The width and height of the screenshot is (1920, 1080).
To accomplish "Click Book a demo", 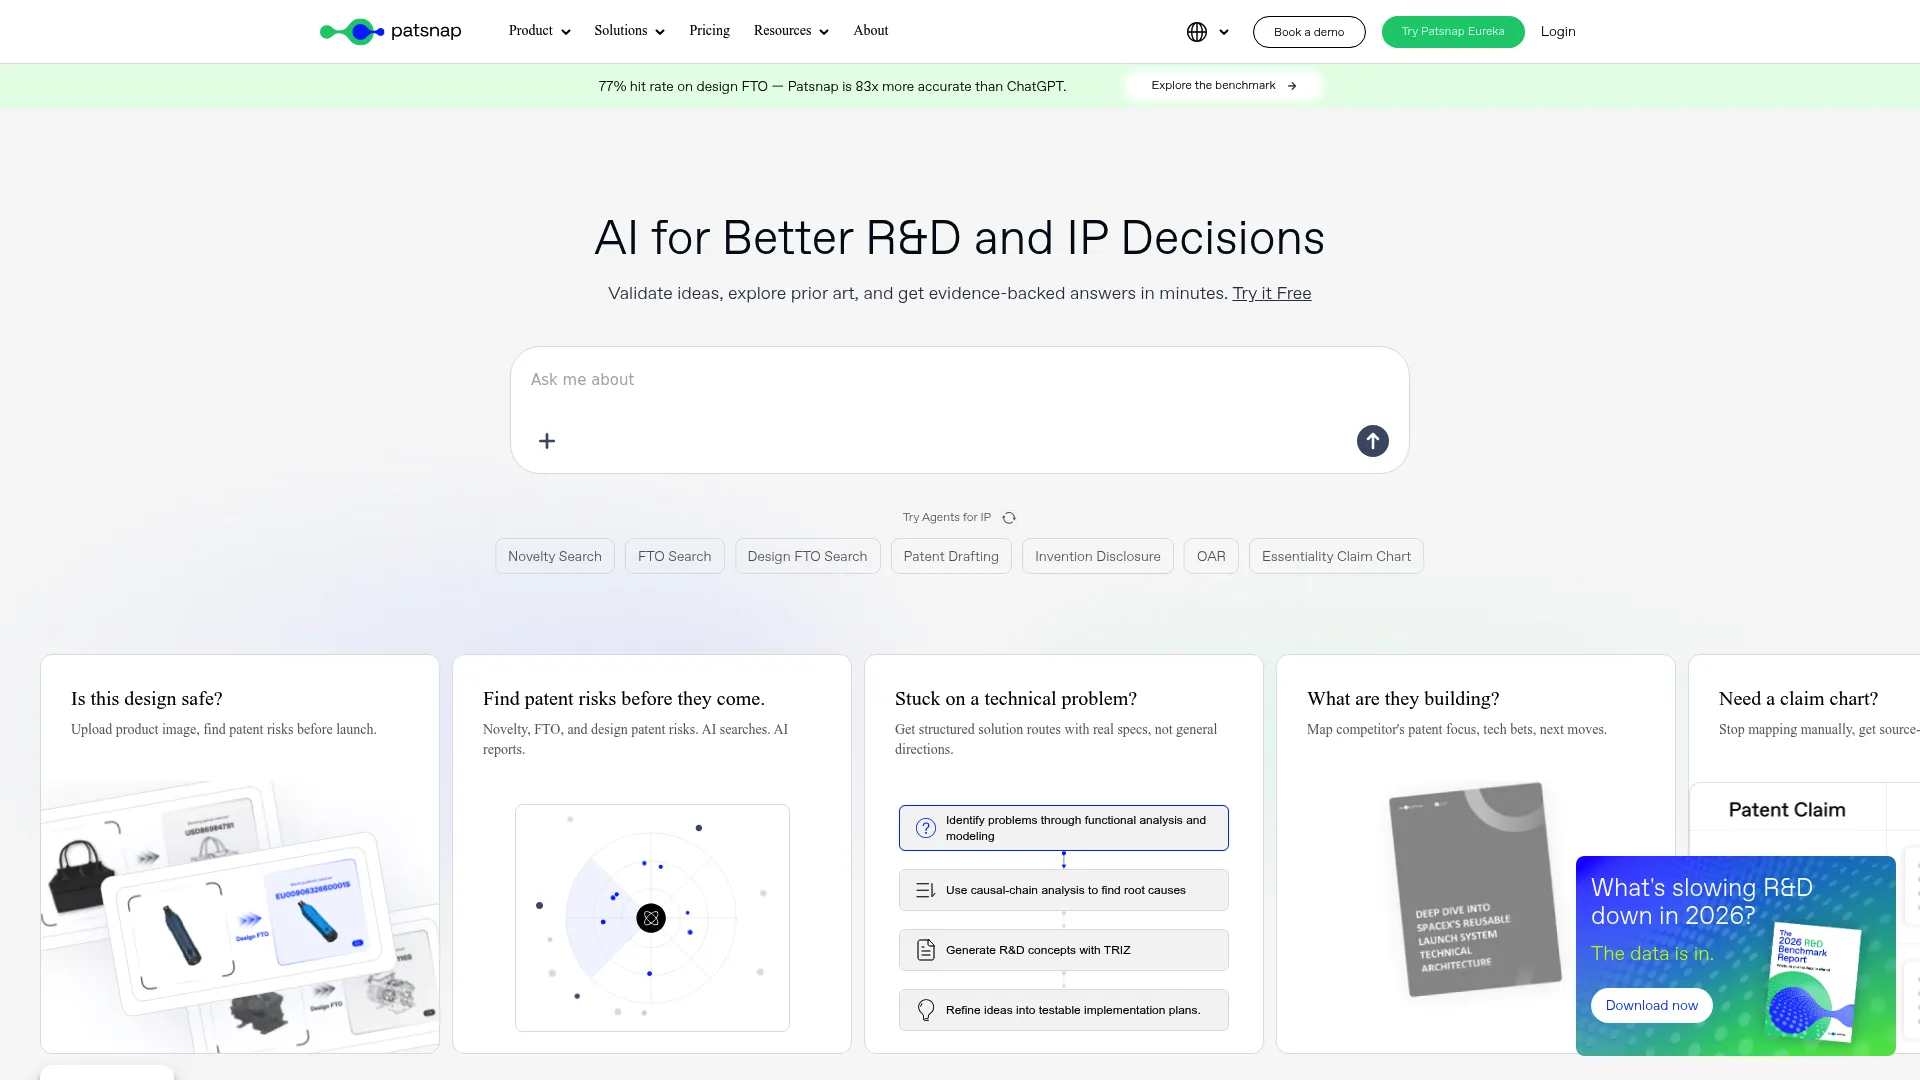I will coord(1309,32).
